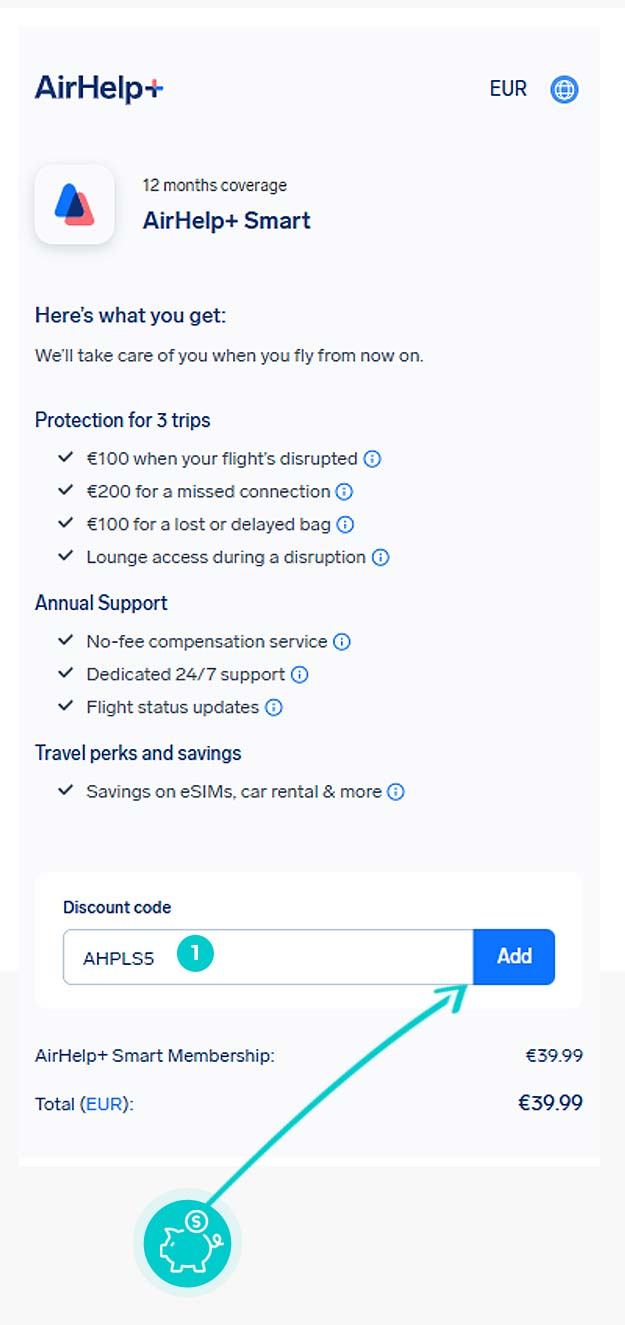The image size is (625, 1325).
Task: Show info for €200 missed connection
Action: (x=344, y=492)
